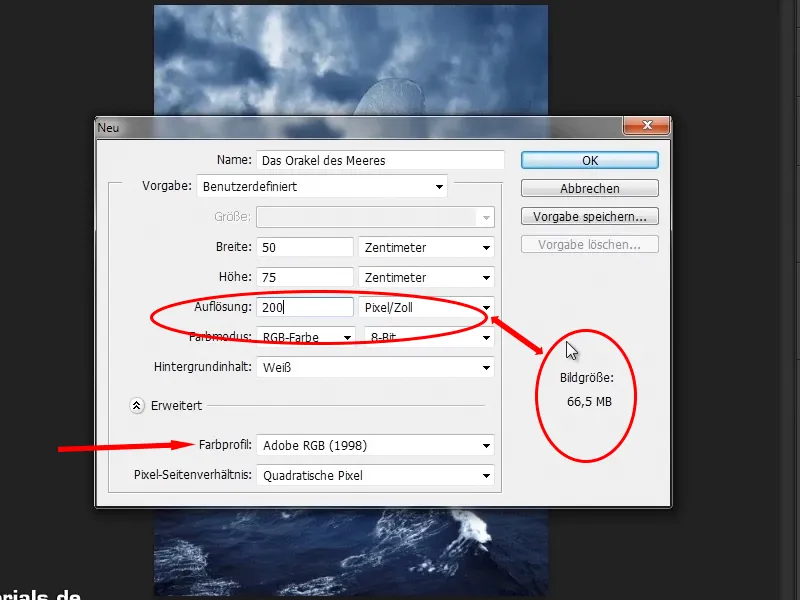Click the disabled Vorgabe löschen button
The height and width of the screenshot is (600, 800).
coord(589,244)
